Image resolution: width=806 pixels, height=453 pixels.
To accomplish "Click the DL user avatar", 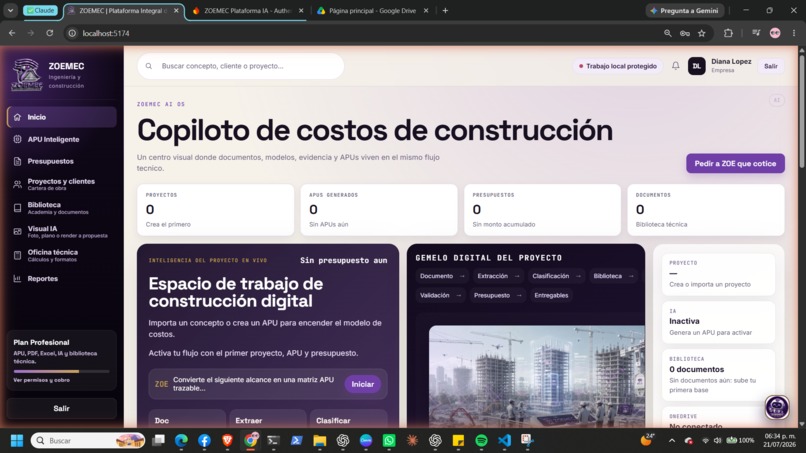I will [697, 66].
